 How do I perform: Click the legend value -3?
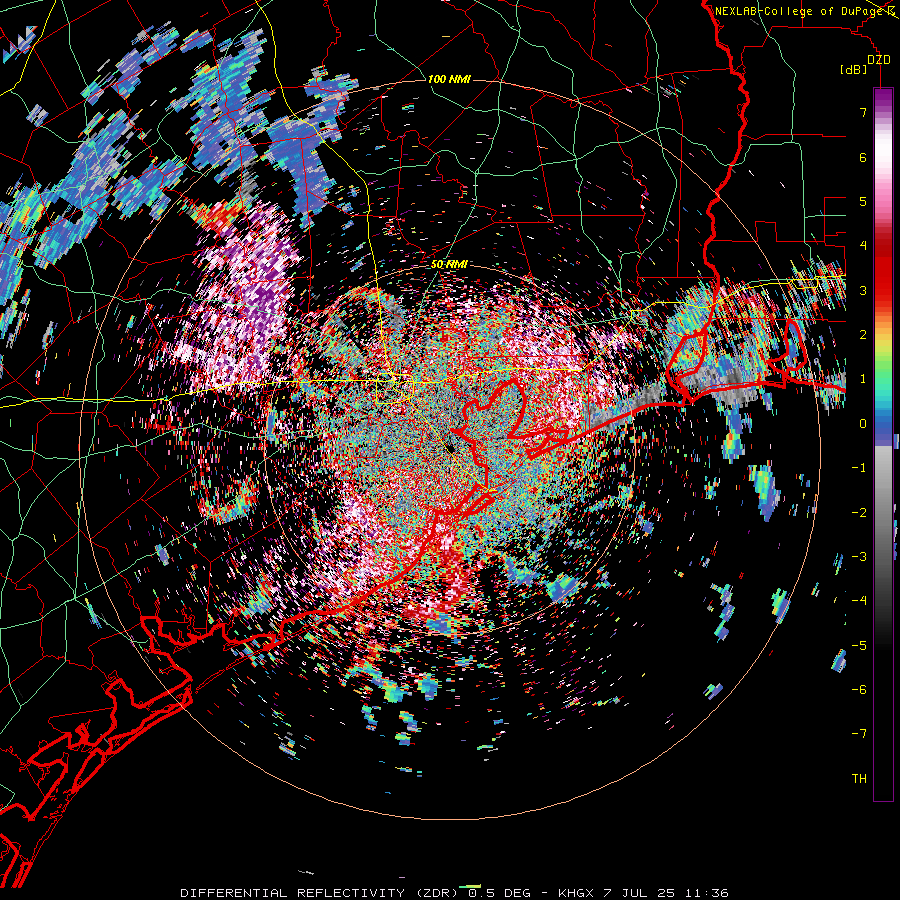click(859, 557)
